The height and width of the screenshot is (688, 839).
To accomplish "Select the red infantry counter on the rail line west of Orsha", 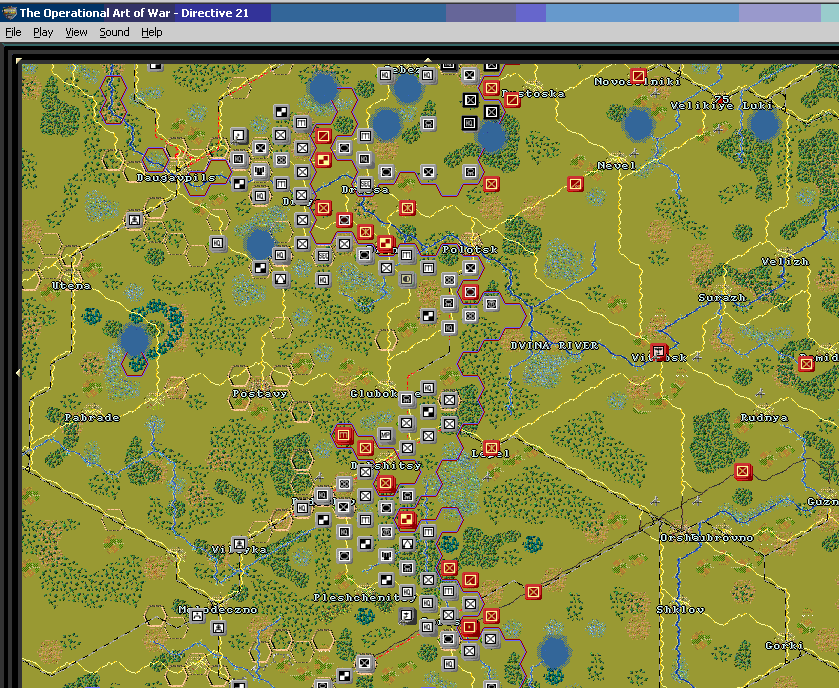I will (x=533, y=592).
